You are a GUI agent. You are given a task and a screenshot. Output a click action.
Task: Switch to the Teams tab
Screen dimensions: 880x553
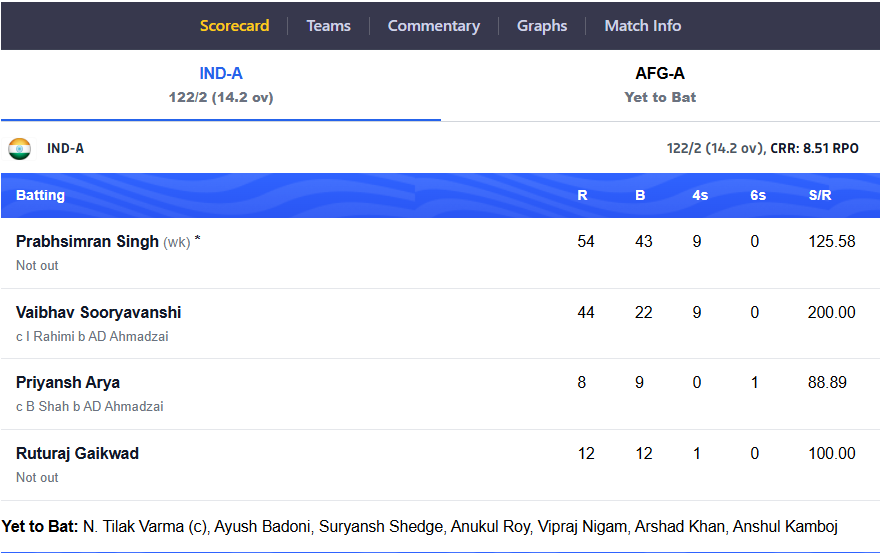[x=328, y=26]
